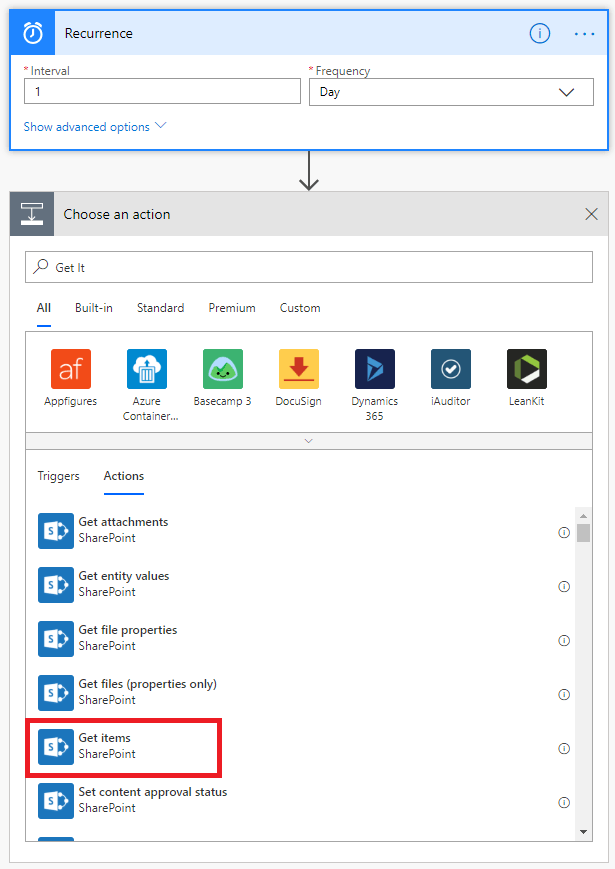Click SharePoint icon for Get items

pos(56,747)
